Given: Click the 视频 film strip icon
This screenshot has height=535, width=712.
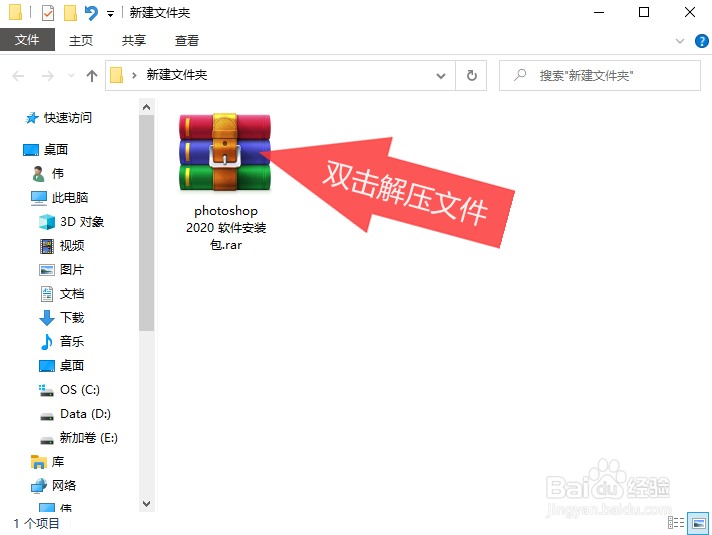Looking at the screenshot, I should pyautogui.click(x=47, y=246).
